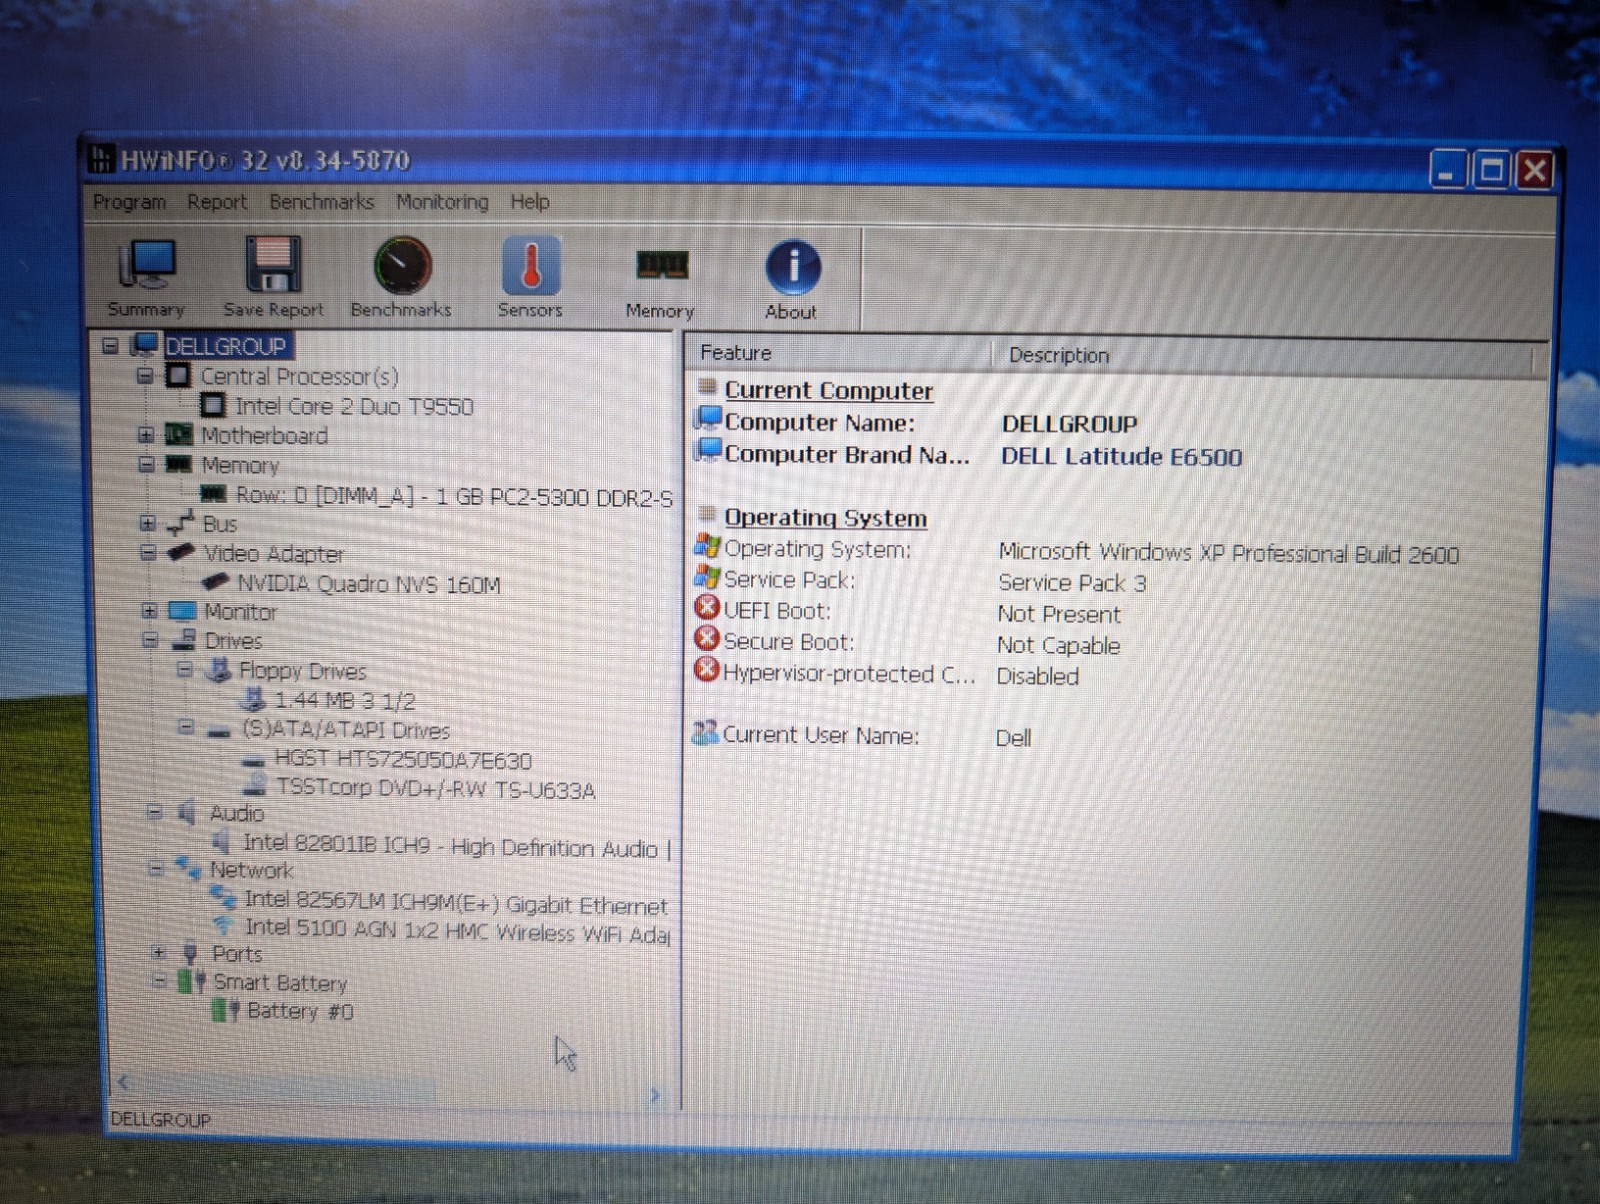
Task: Click the Bus node icon
Action: coord(180,522)
